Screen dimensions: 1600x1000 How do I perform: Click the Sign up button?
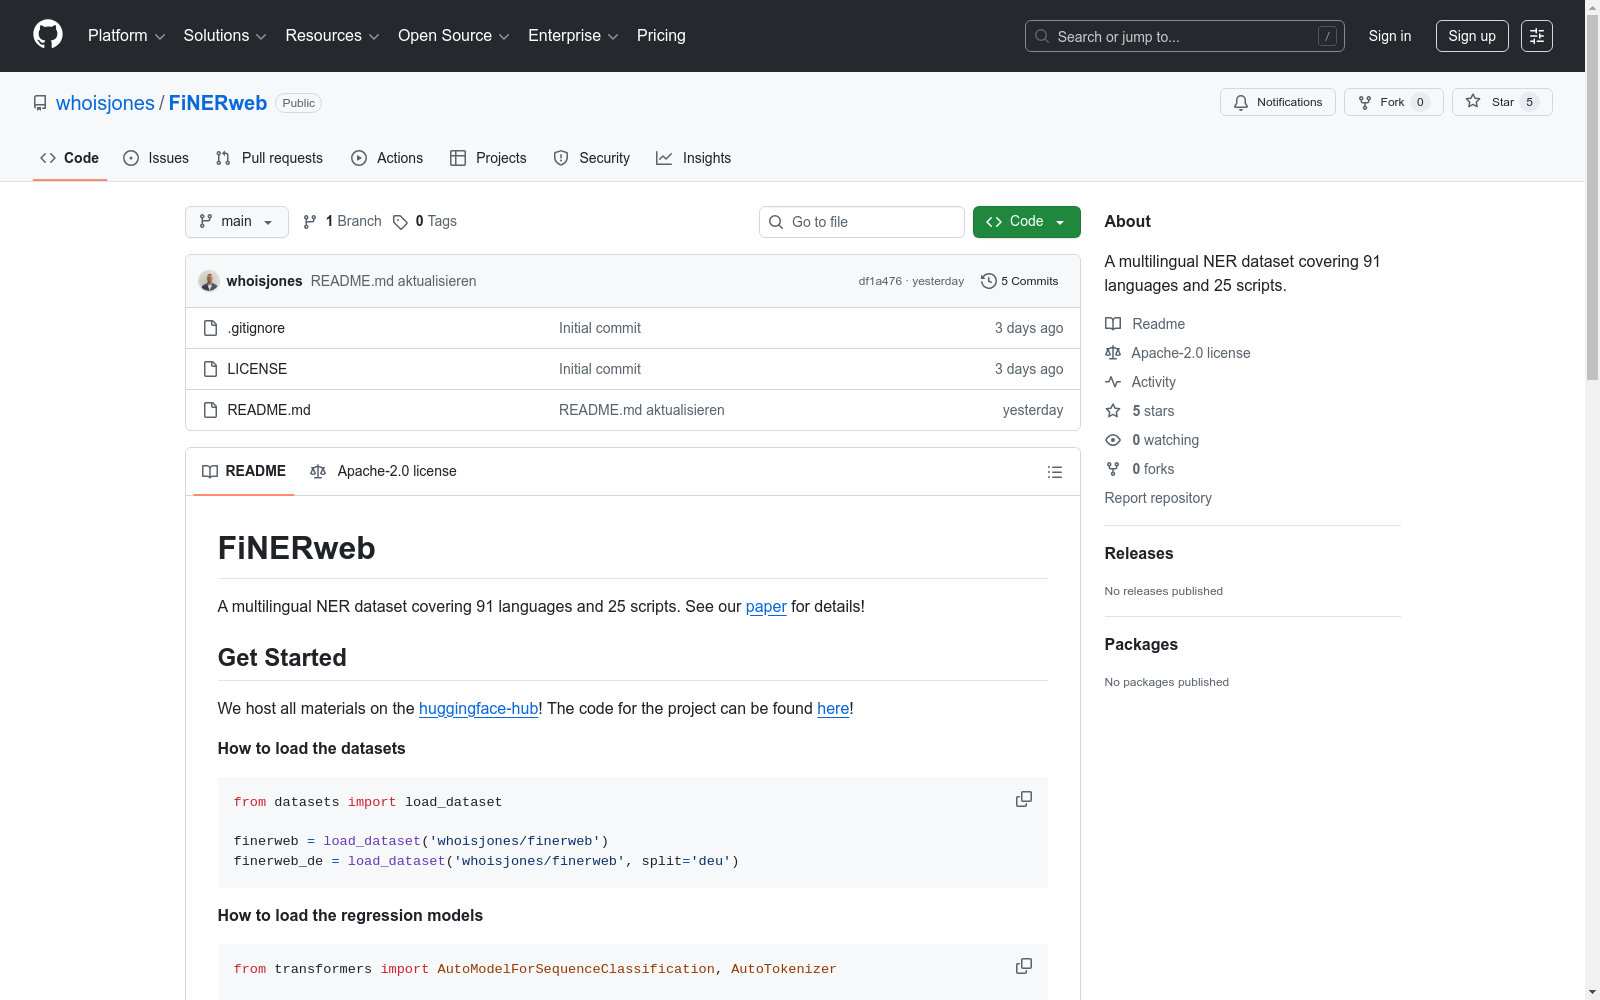tap(1472, 36)
